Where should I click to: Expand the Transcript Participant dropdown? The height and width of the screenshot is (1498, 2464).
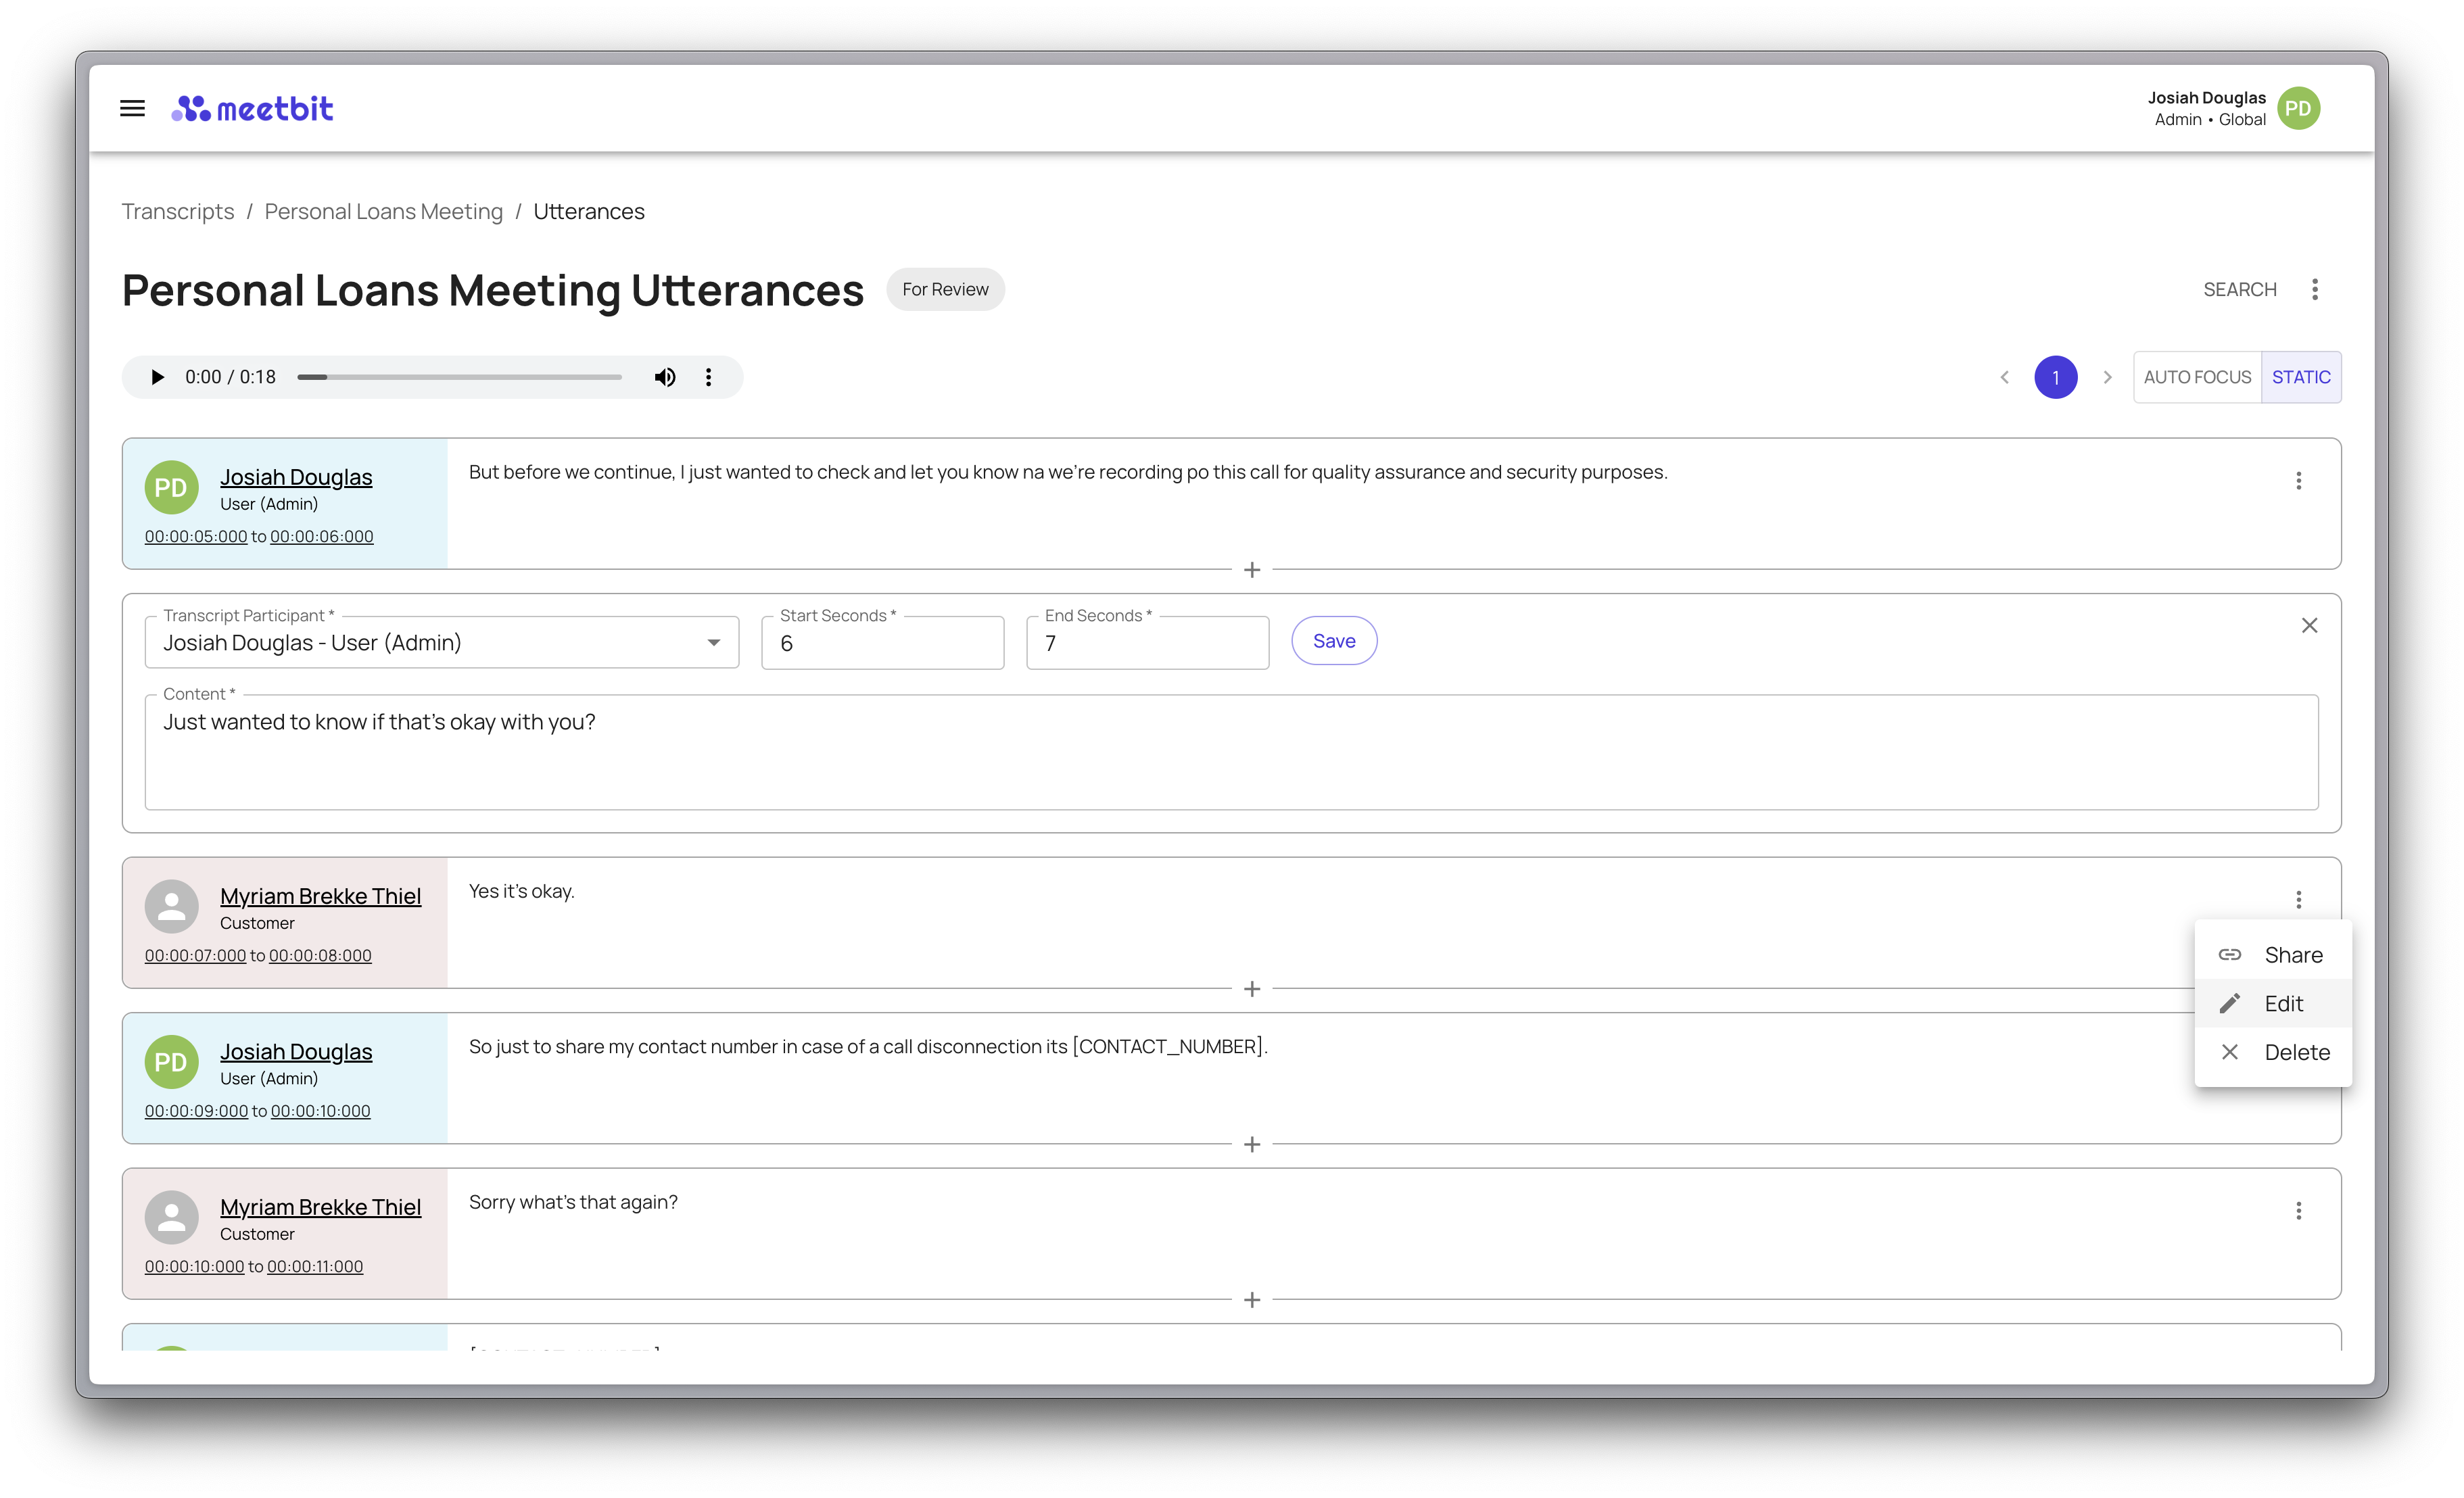[713, 643]
